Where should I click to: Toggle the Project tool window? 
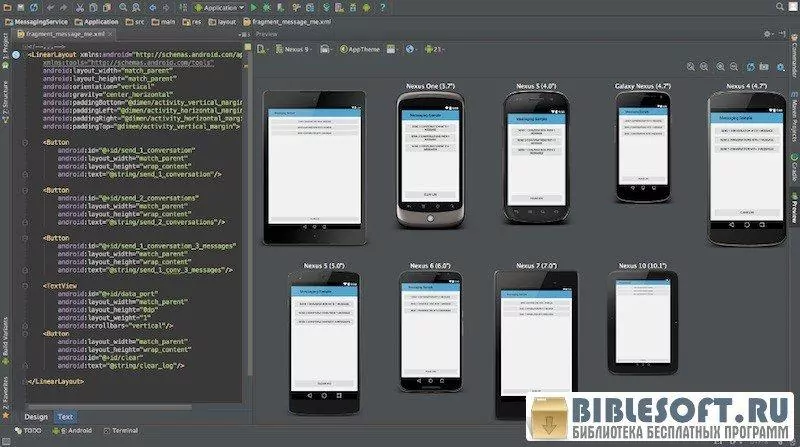coord(5,43)
